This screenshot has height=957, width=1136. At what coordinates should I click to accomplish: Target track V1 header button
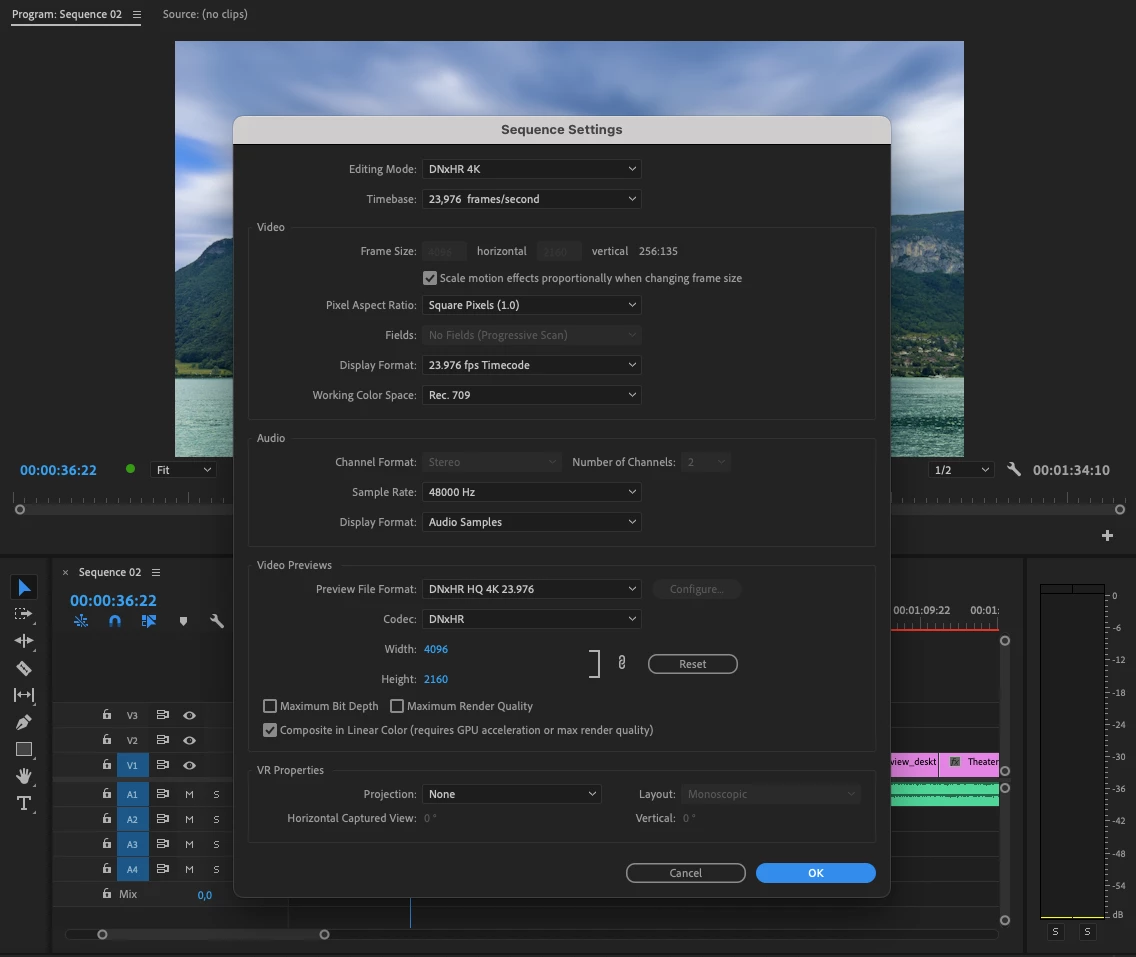click(133, 765)
